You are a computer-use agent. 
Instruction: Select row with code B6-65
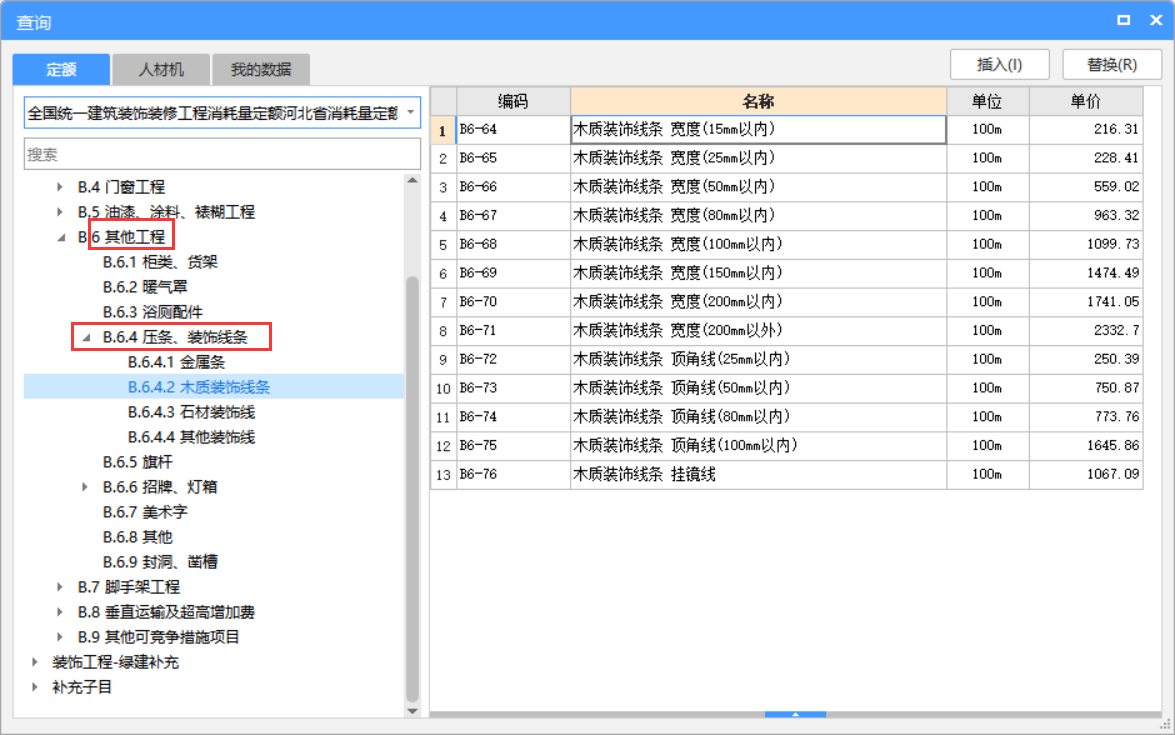click(513, 158)
